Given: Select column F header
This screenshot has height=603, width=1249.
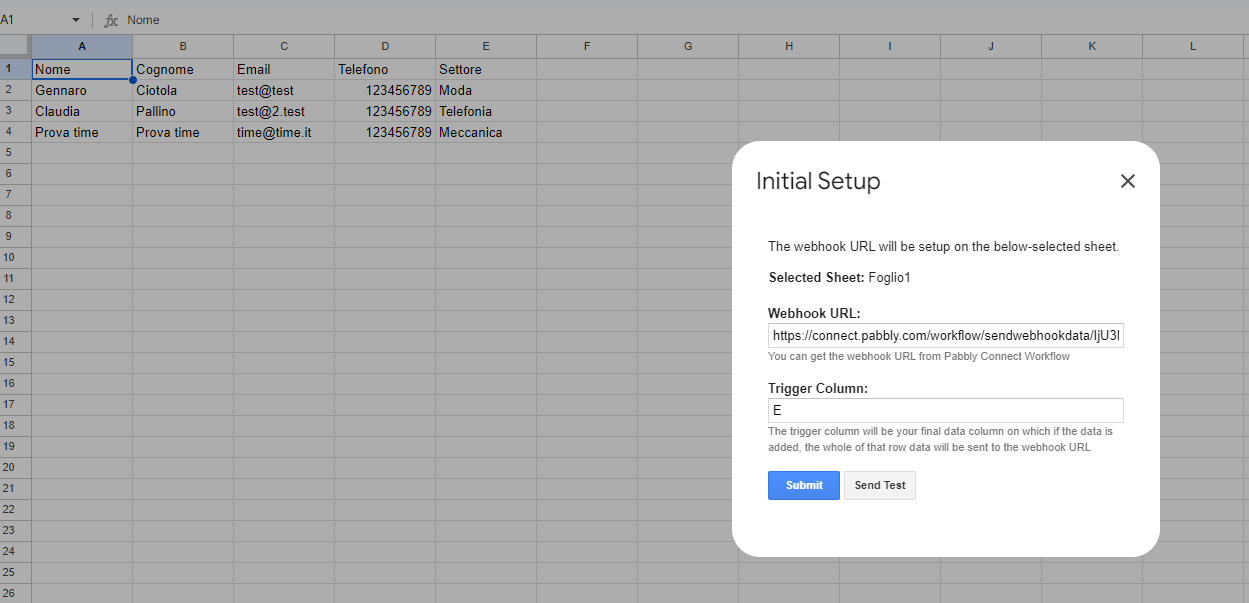Looking at the screenshot, I should click(587, 47).
